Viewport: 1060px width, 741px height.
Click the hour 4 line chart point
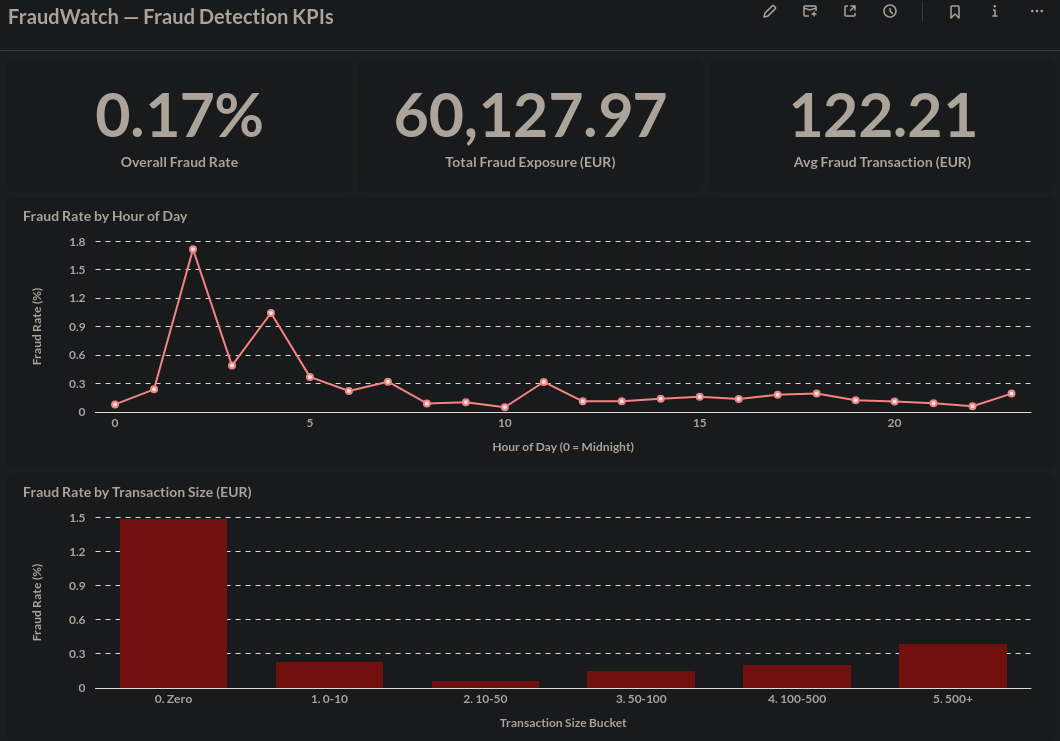(271, 313)
